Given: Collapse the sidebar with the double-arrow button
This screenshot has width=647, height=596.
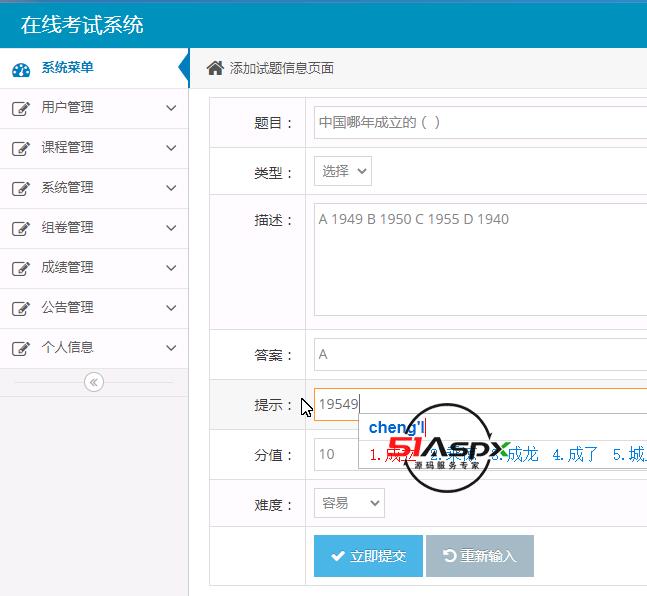Looking at the screenshot, I should pos(94,382).
